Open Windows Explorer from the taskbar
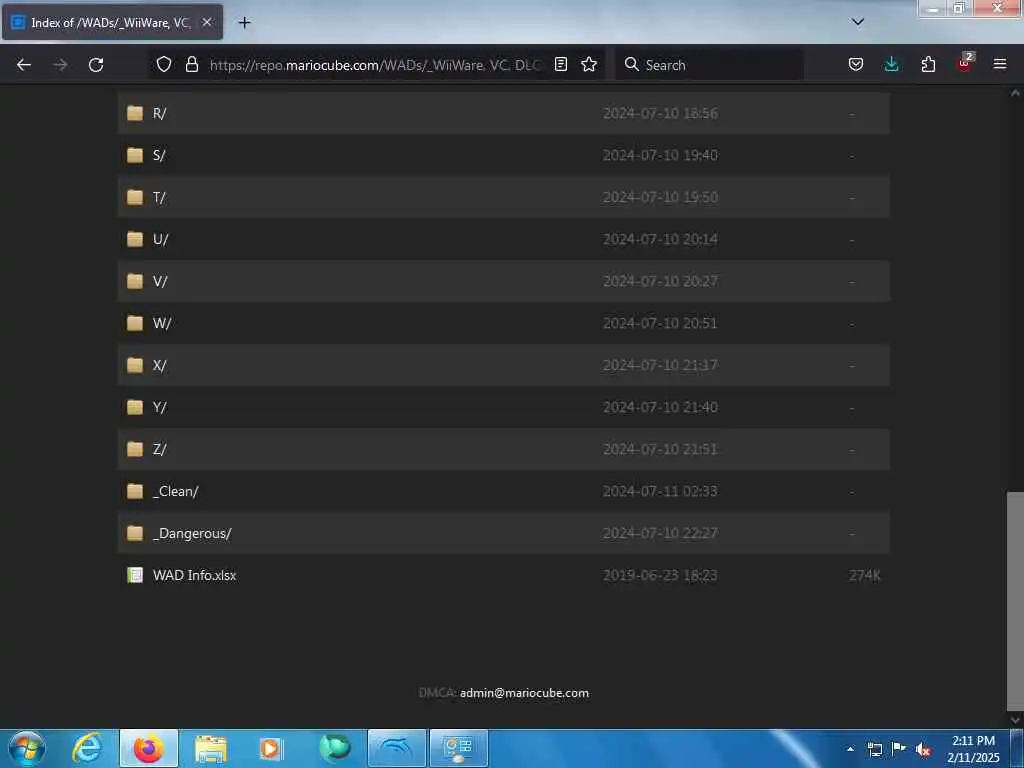This screenshot has width=1024, height=768. (210, 748)
